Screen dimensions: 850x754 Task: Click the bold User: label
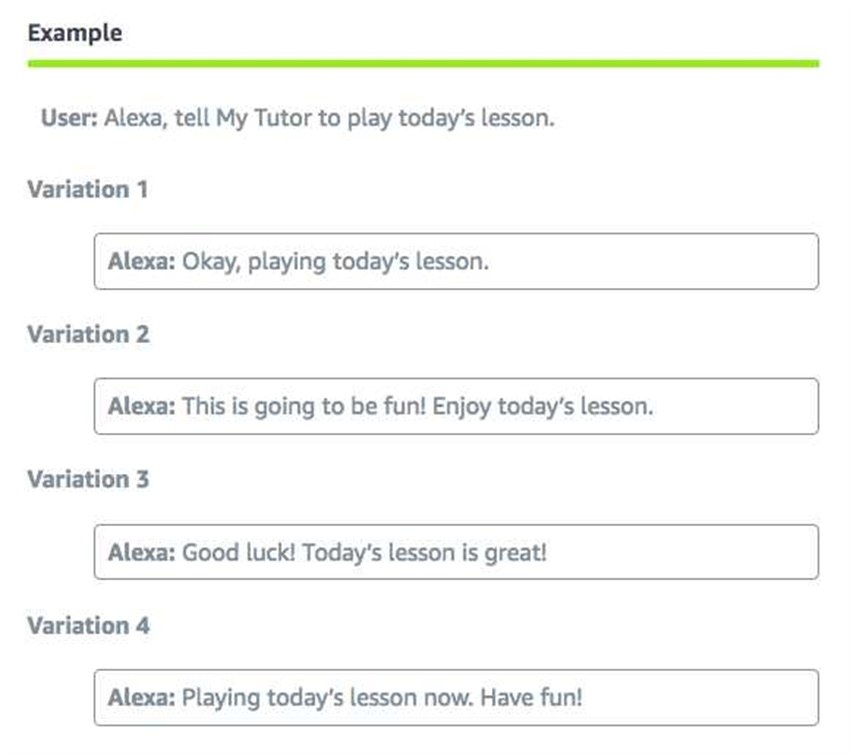(69, 118)
